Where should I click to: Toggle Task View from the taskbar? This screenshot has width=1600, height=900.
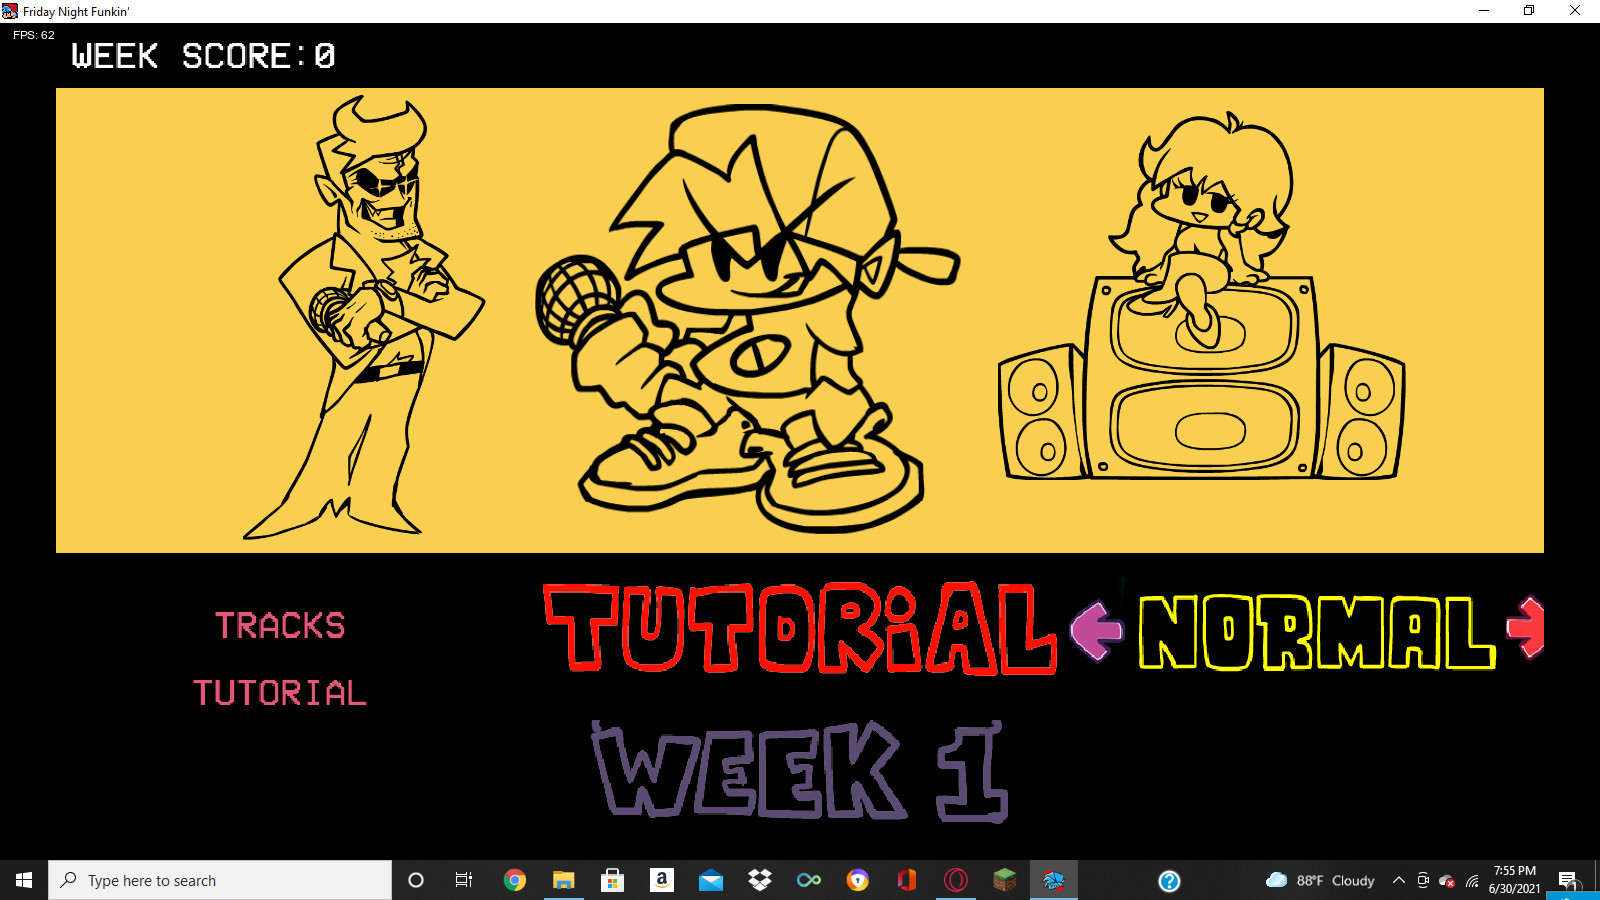463,880
